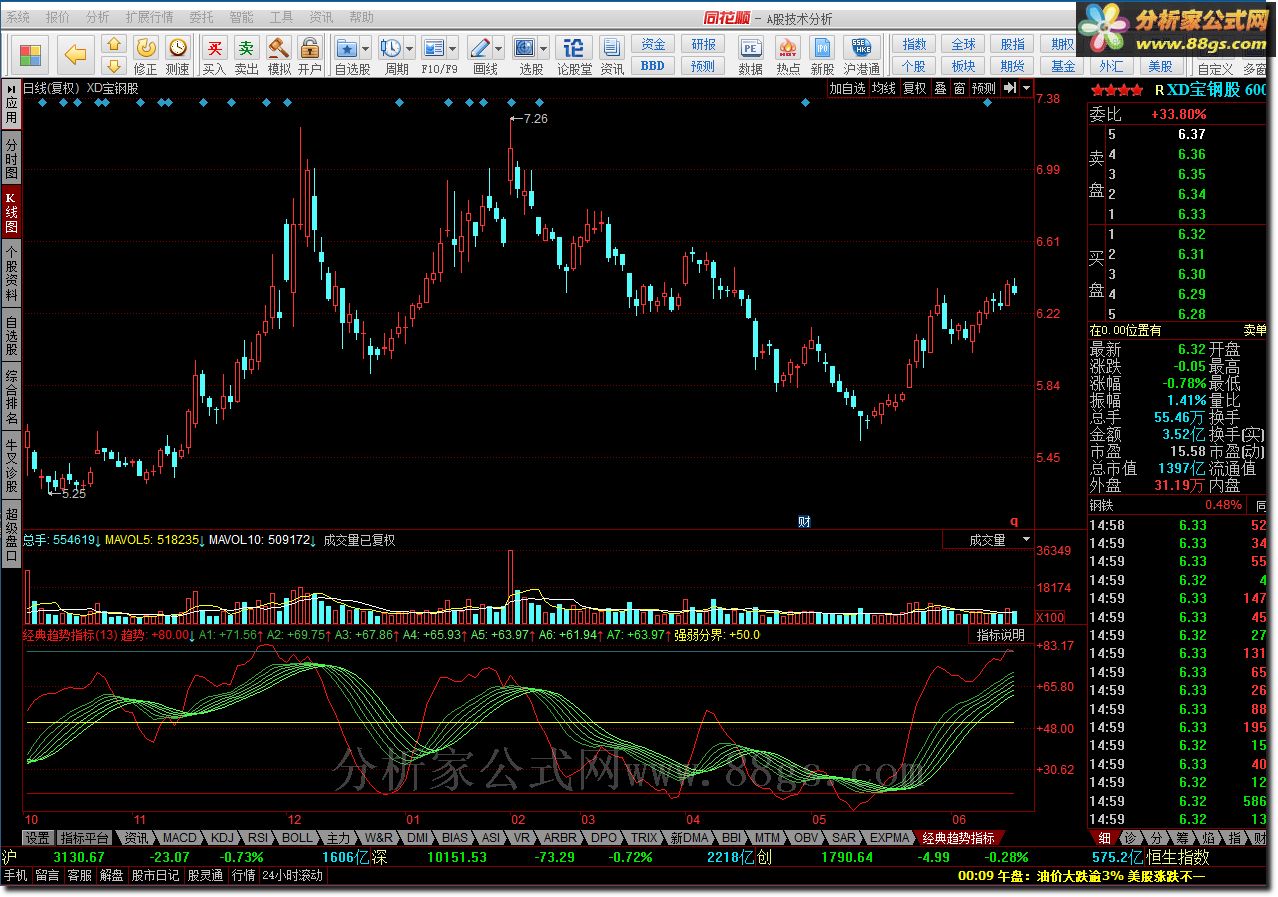Toggle 预测 forecast on chart

(x=984, y=88)
